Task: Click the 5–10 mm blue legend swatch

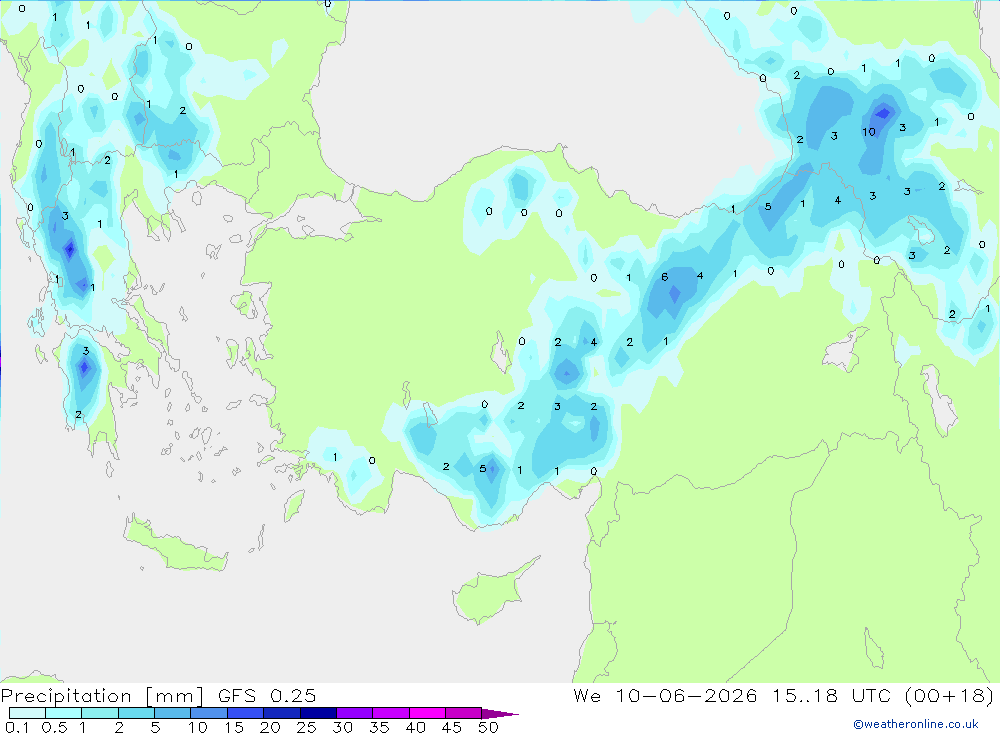Action: [172, 713]
